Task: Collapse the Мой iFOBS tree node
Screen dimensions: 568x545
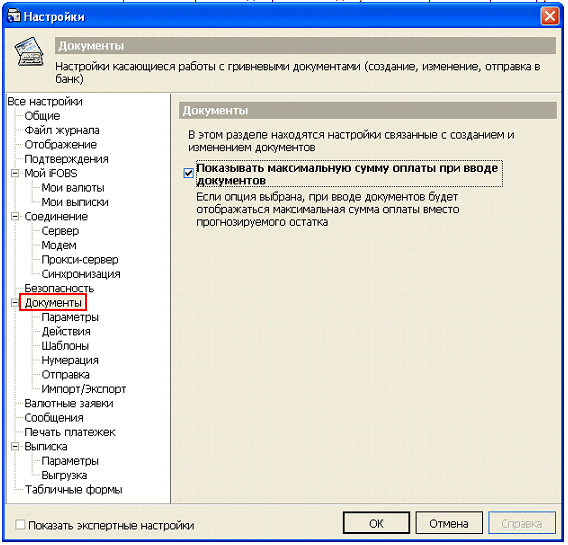Action: [15, 173]
